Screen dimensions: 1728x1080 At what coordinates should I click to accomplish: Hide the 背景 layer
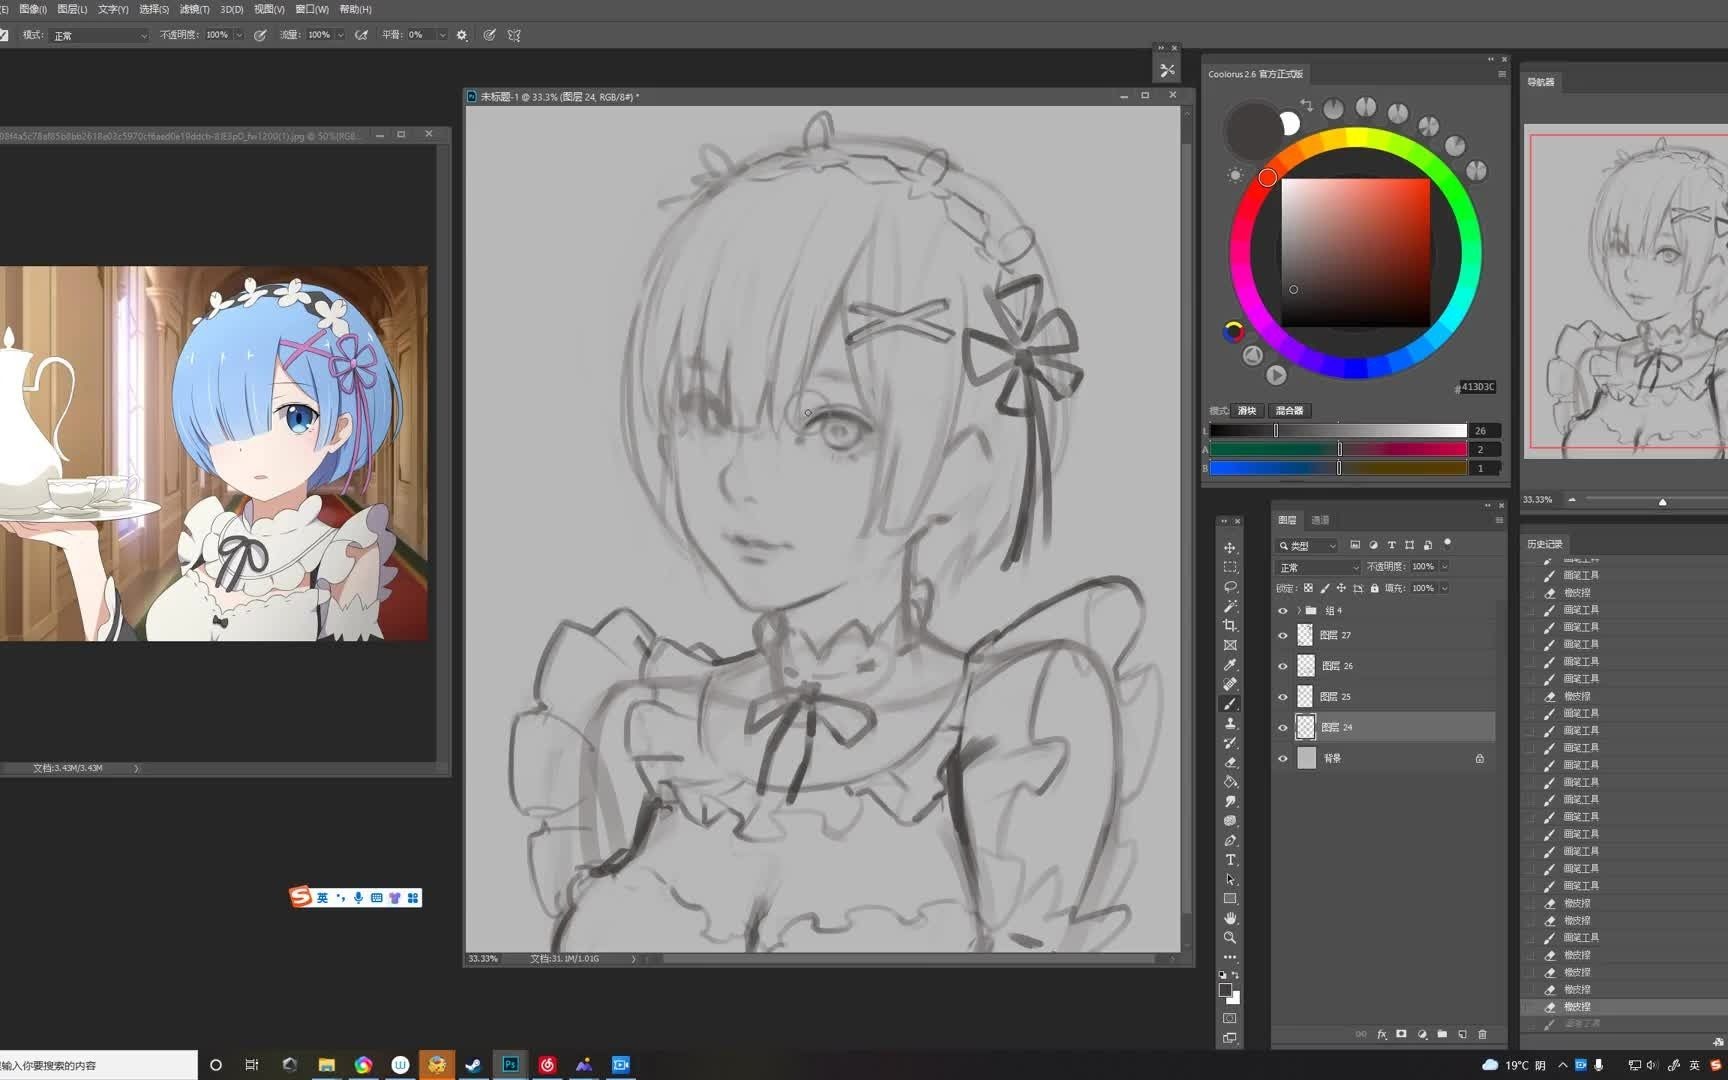[x=1283, y=759]
